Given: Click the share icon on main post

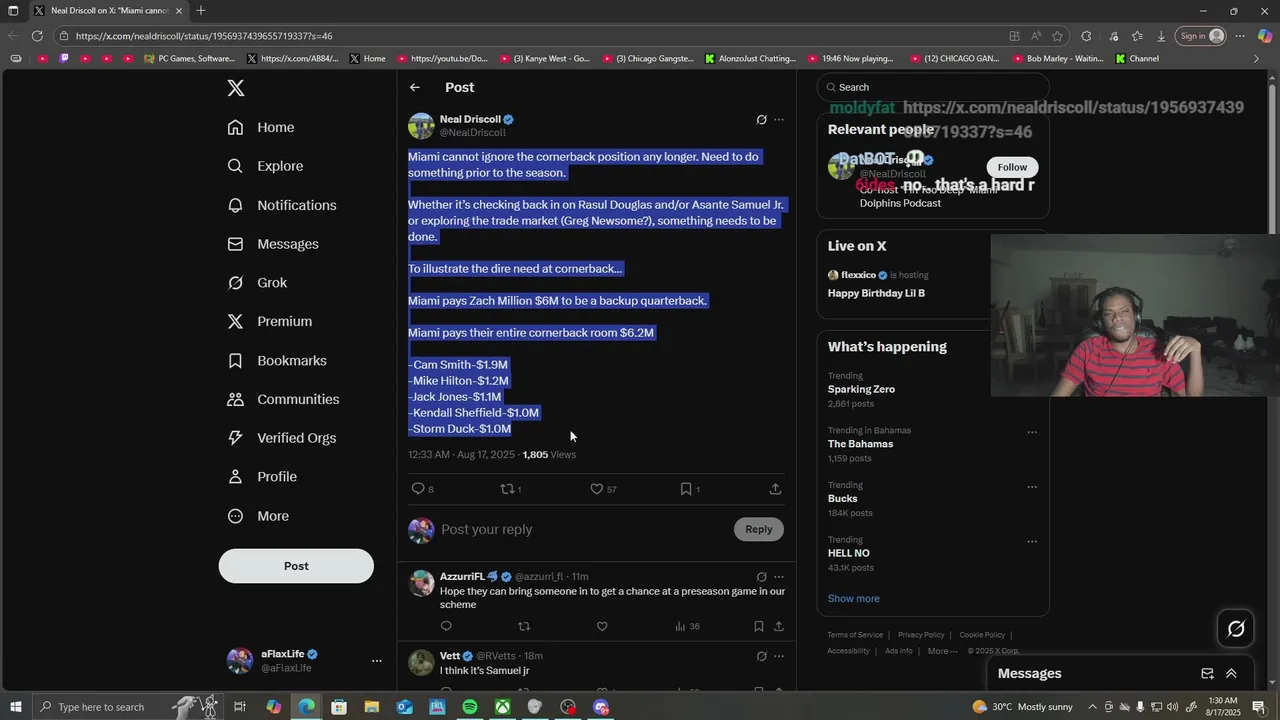Looking at the screenshot, I should point(775,489).
